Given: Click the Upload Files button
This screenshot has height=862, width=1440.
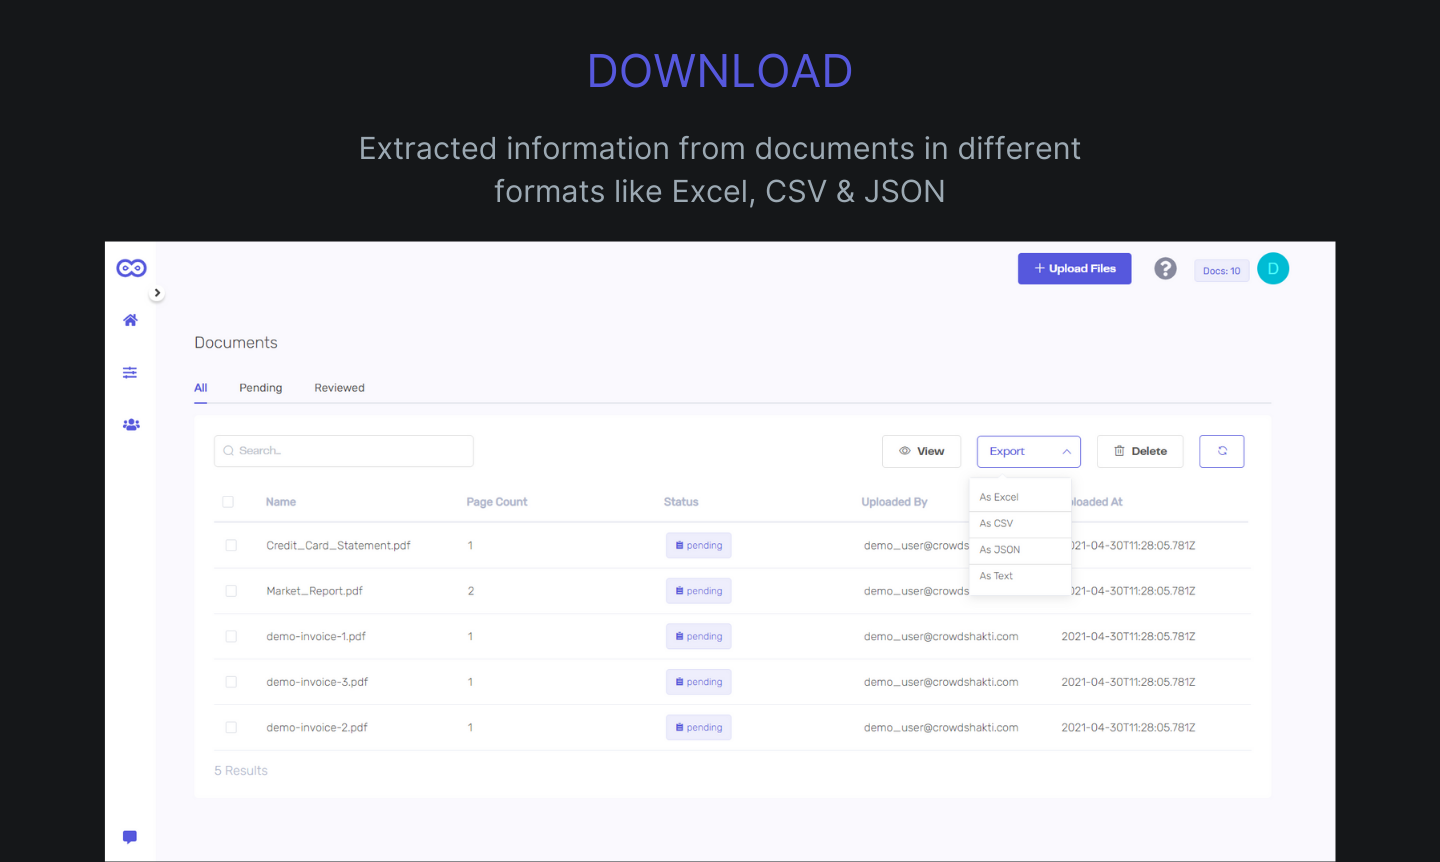Looking at the screenshot, I should tap(1074, 268).
